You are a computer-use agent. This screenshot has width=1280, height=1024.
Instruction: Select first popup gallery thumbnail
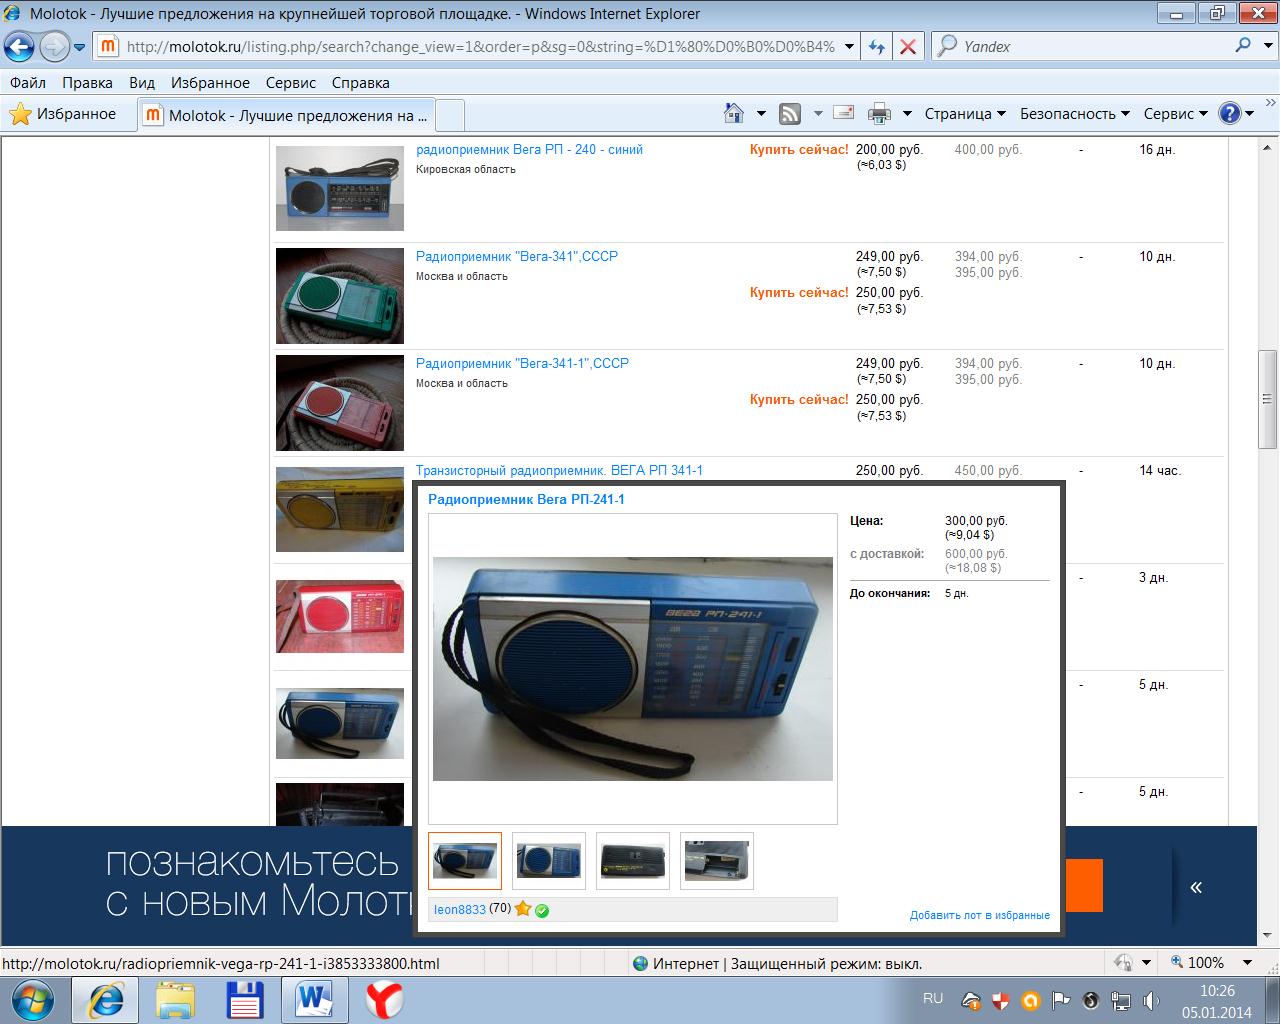click(x=465, y=861)
